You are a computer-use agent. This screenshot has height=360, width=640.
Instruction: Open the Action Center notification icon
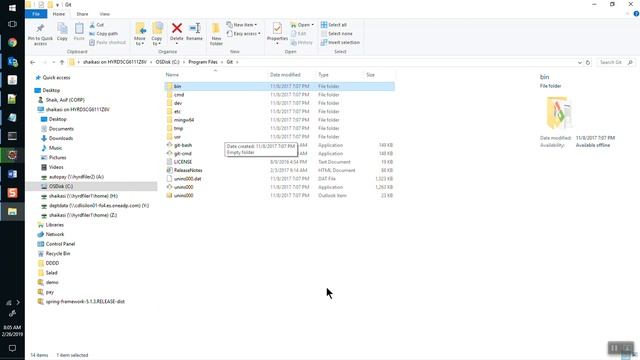(x=12, y=348)
